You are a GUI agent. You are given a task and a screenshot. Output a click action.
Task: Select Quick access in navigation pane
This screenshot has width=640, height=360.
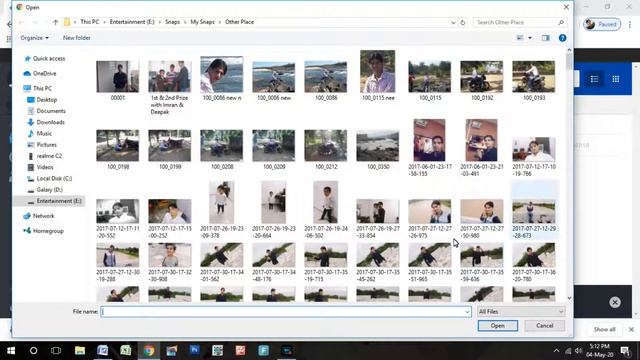(44, 59)
